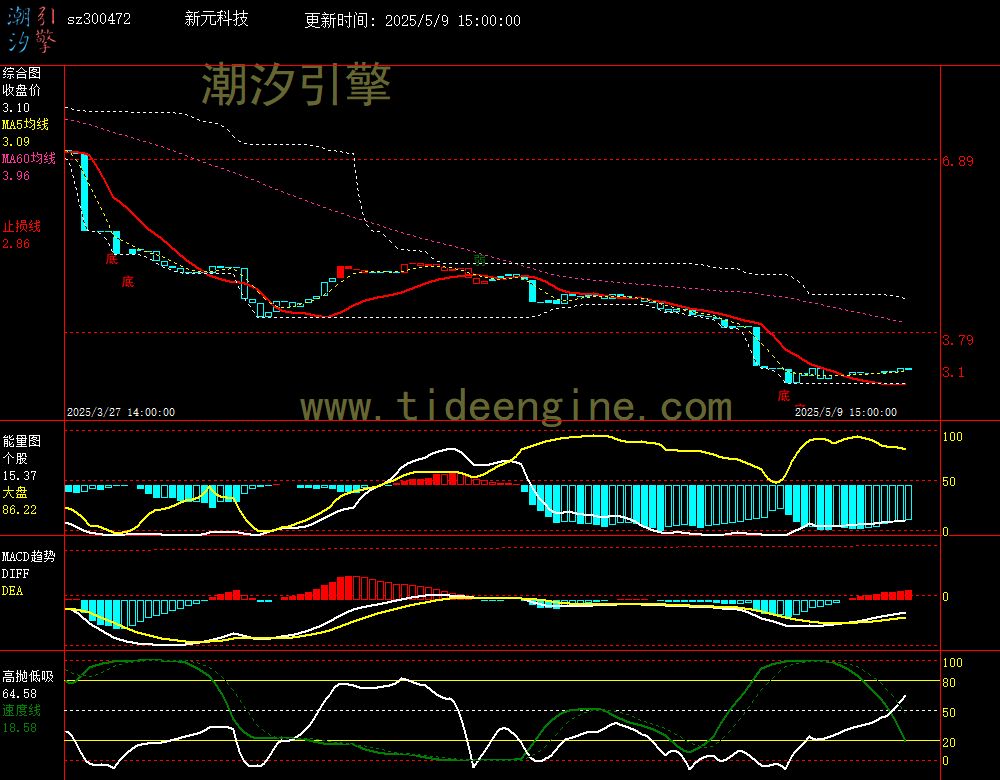Select the 个股 legend label
Image resolution: width=1000 pixels, height=780 pixels.
point(15,459)
